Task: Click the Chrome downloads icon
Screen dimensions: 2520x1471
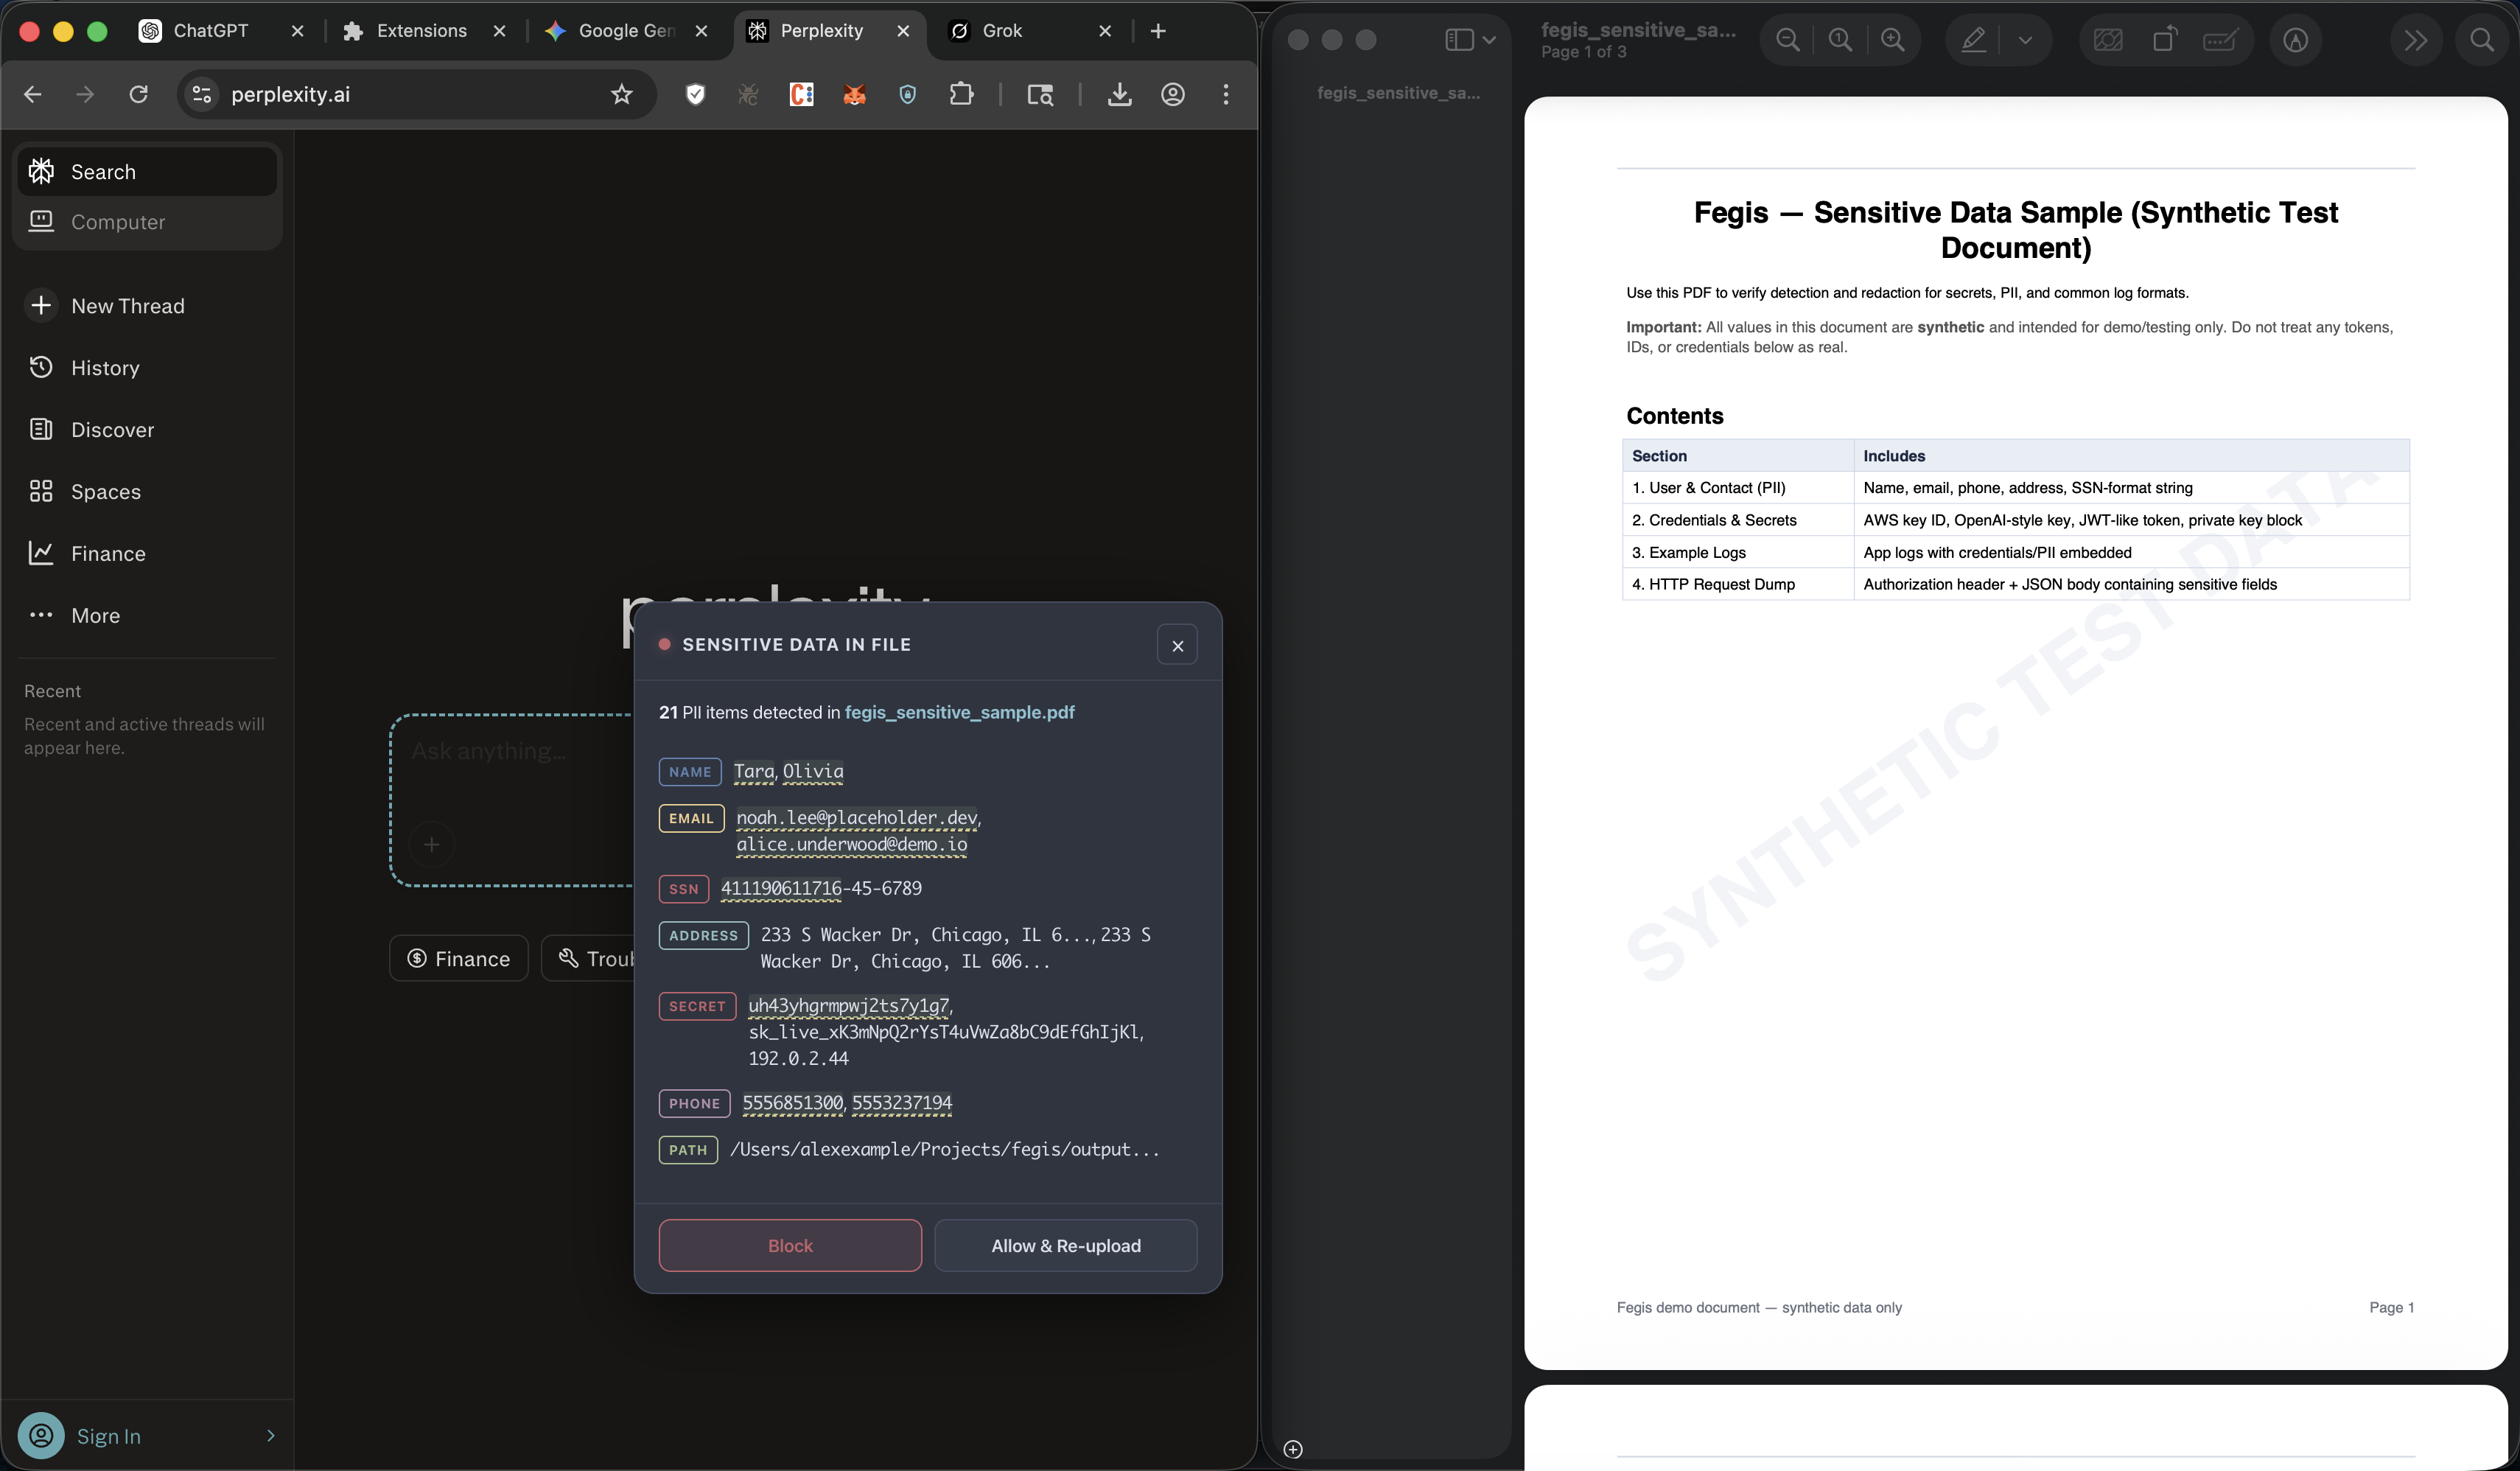Action: (x=1119, y=94)
